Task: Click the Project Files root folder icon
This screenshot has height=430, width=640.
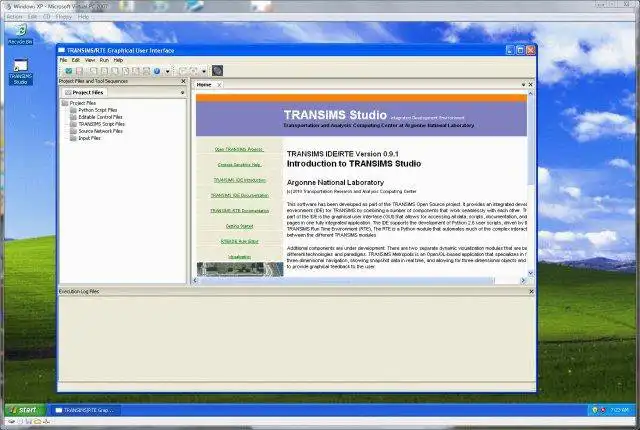Action: coord(64,103)
